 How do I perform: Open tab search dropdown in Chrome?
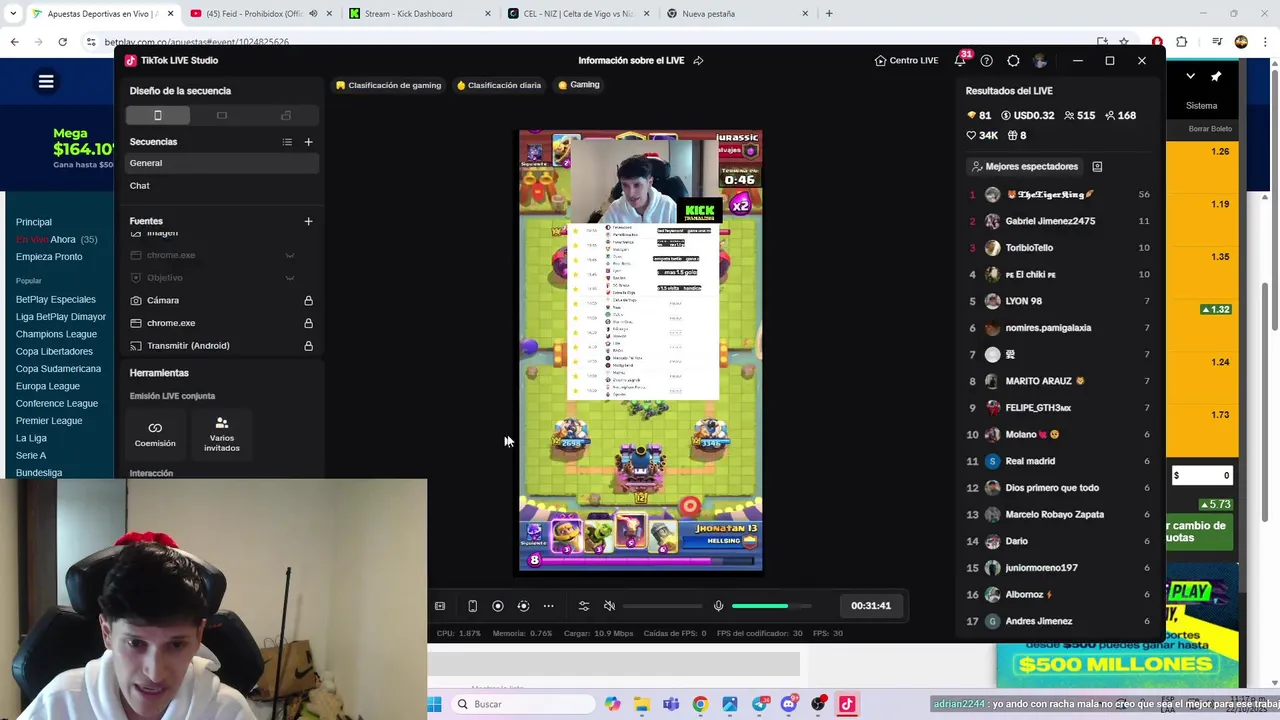(x=13, y=14)
